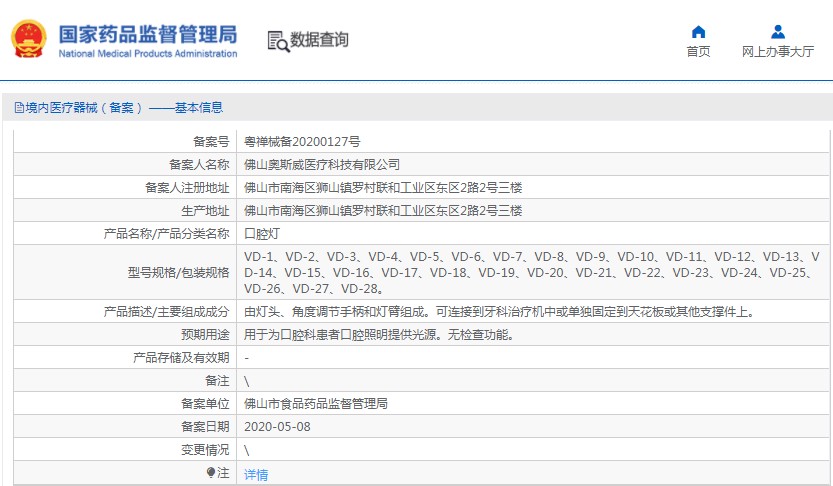Screen dimensions: 833x486
Task: Click the 生产地址 row label
Action: click(205, 211)
